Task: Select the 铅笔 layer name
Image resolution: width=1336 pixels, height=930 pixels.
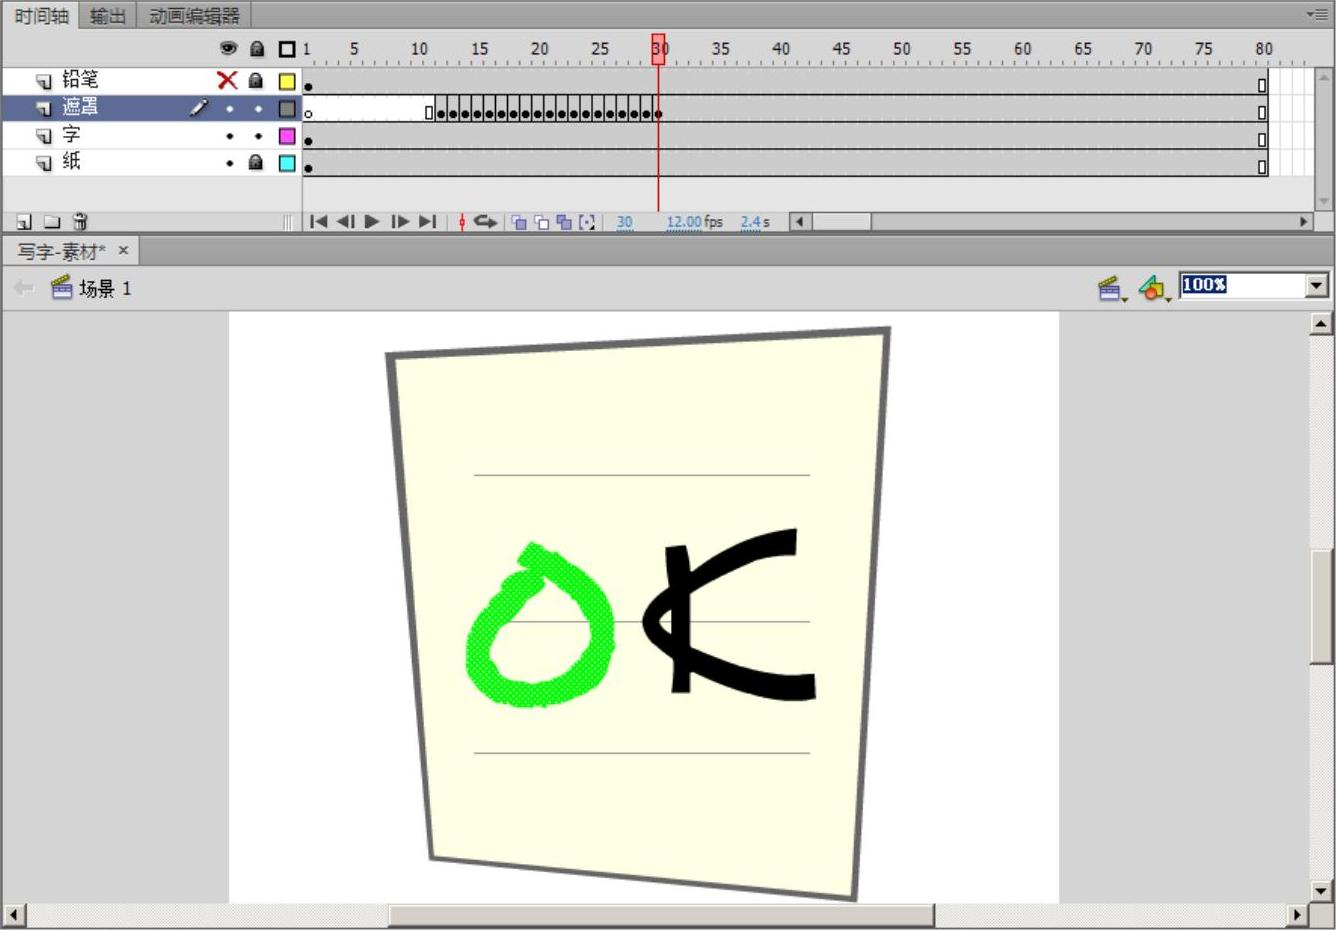Action: click(x=80, y=80)
